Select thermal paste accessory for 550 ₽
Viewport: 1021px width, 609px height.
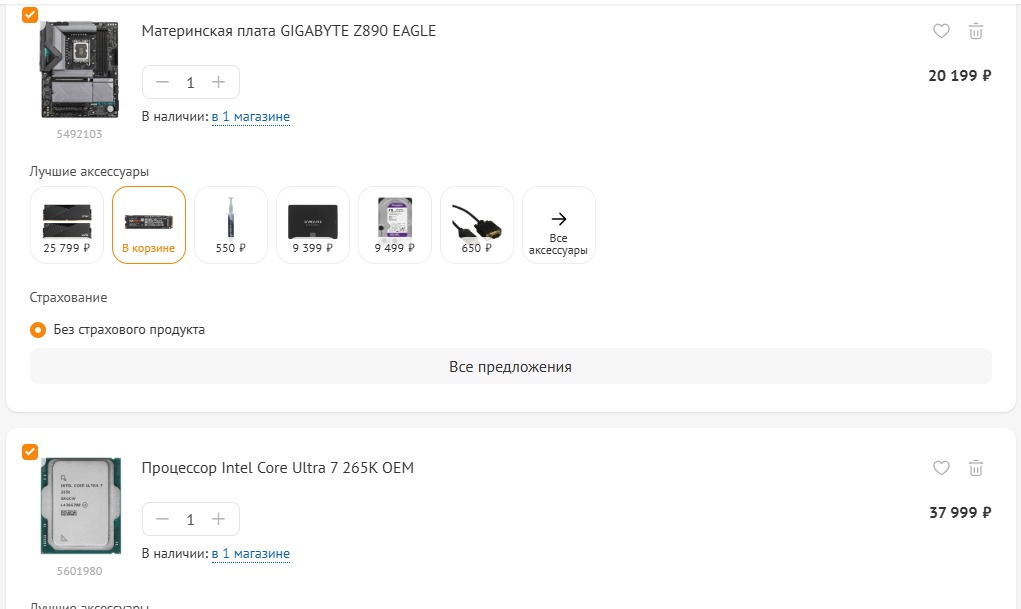231,225
